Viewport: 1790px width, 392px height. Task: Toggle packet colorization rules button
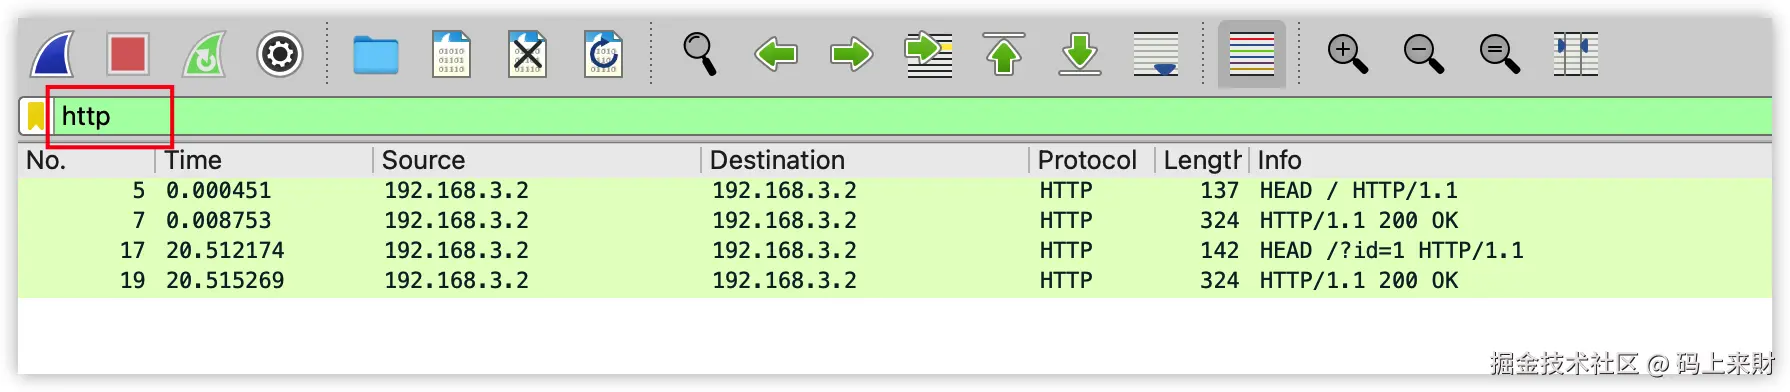1252,53
